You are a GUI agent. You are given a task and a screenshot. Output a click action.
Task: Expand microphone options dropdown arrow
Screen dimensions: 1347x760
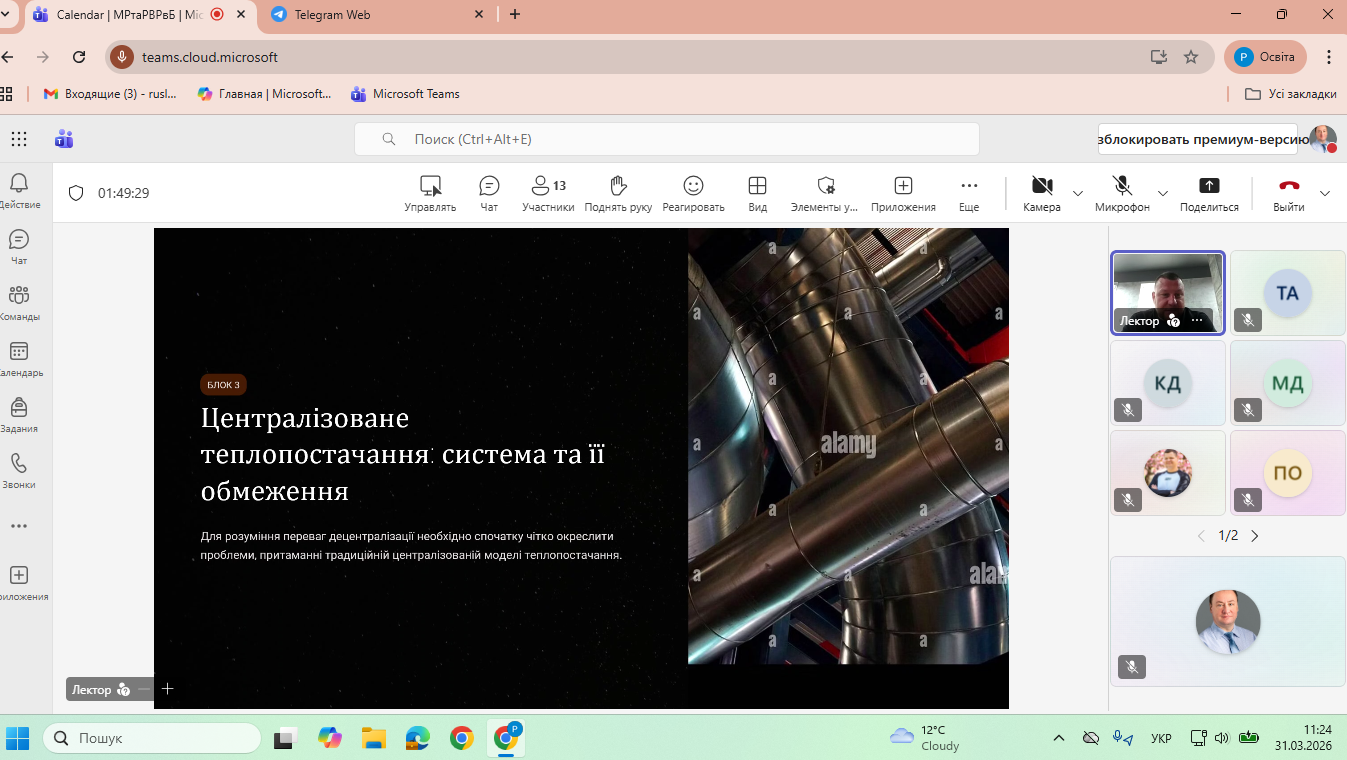1163,193
